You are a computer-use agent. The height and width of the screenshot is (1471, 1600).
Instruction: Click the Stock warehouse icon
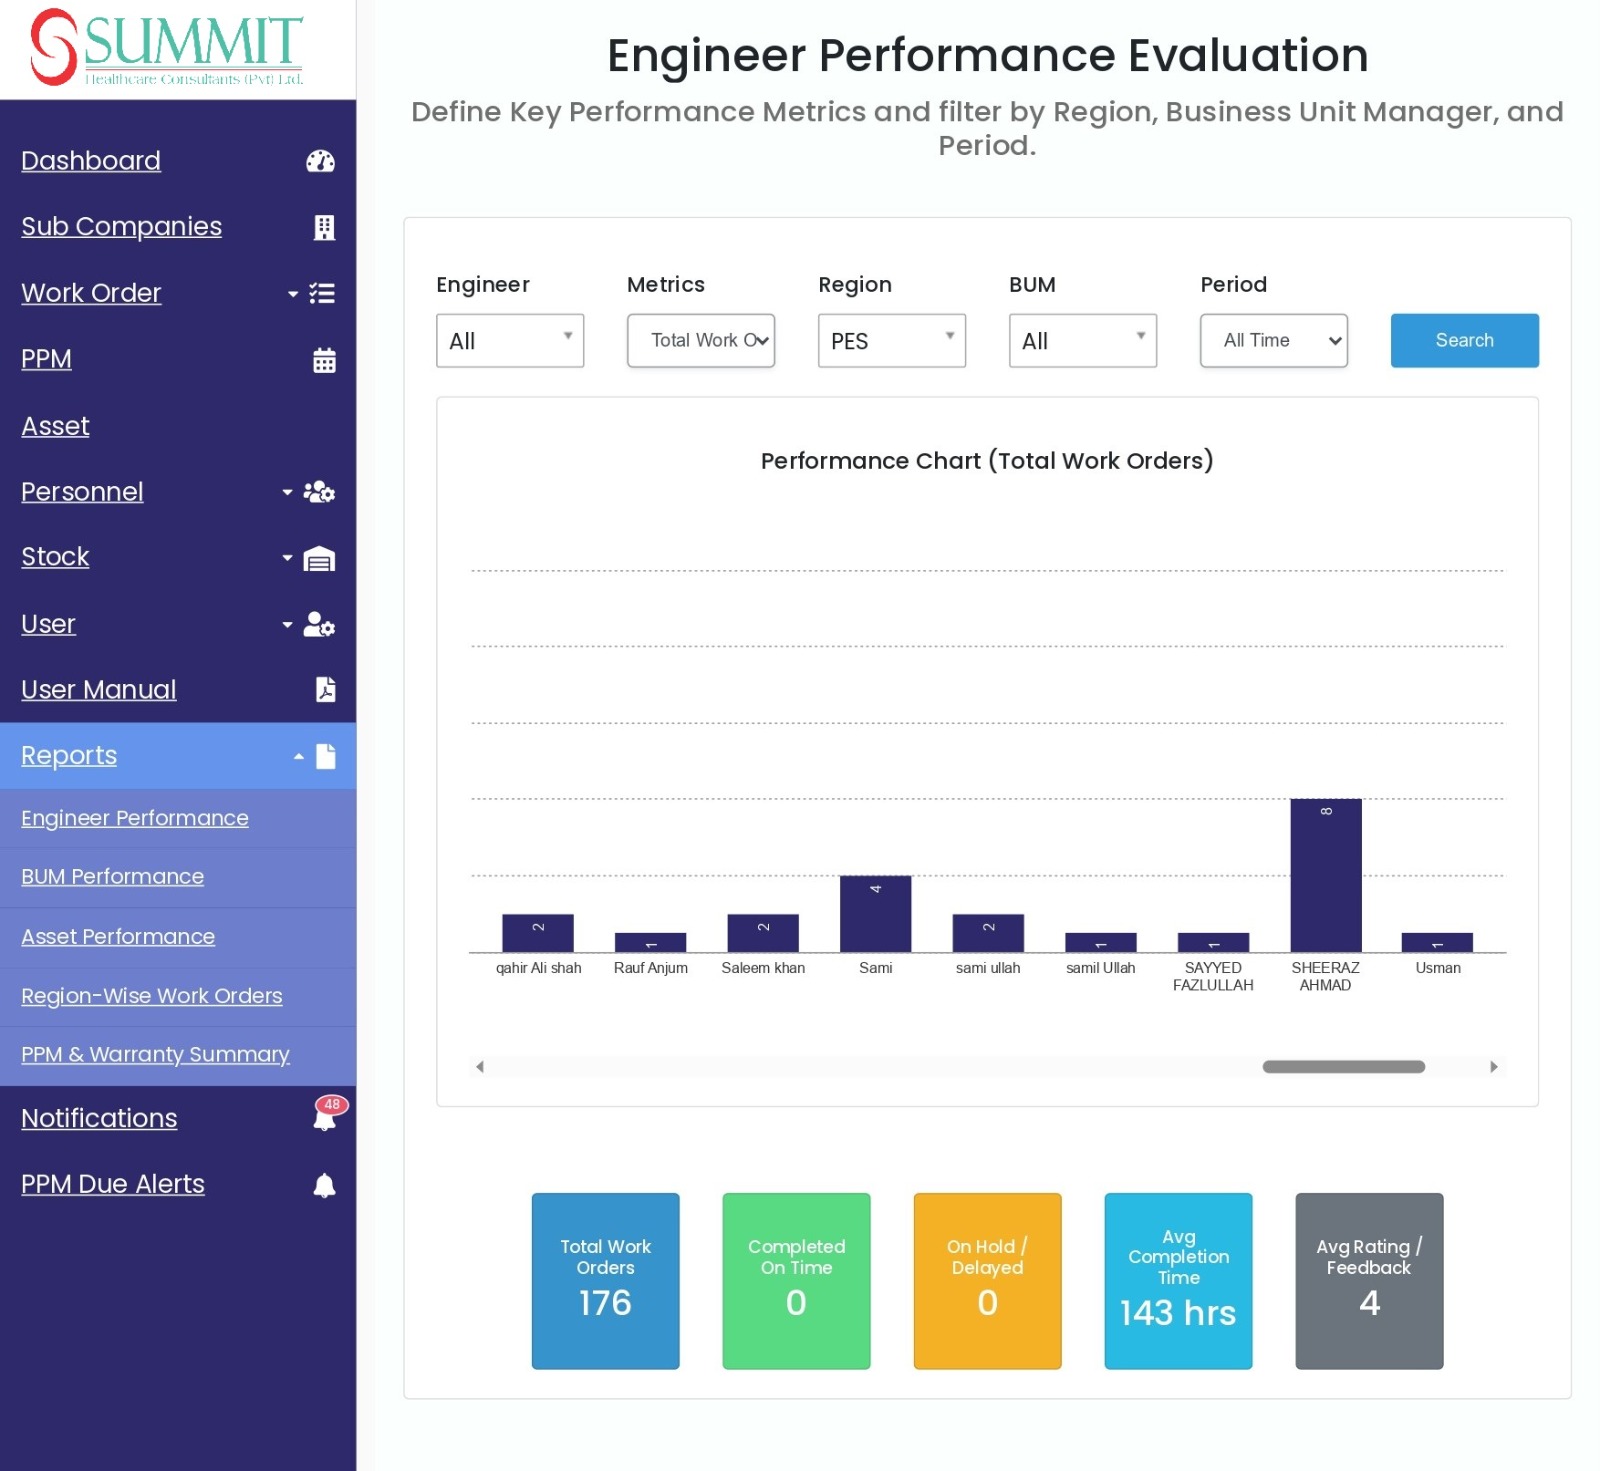pyautogui.click(x=319, y=558)
